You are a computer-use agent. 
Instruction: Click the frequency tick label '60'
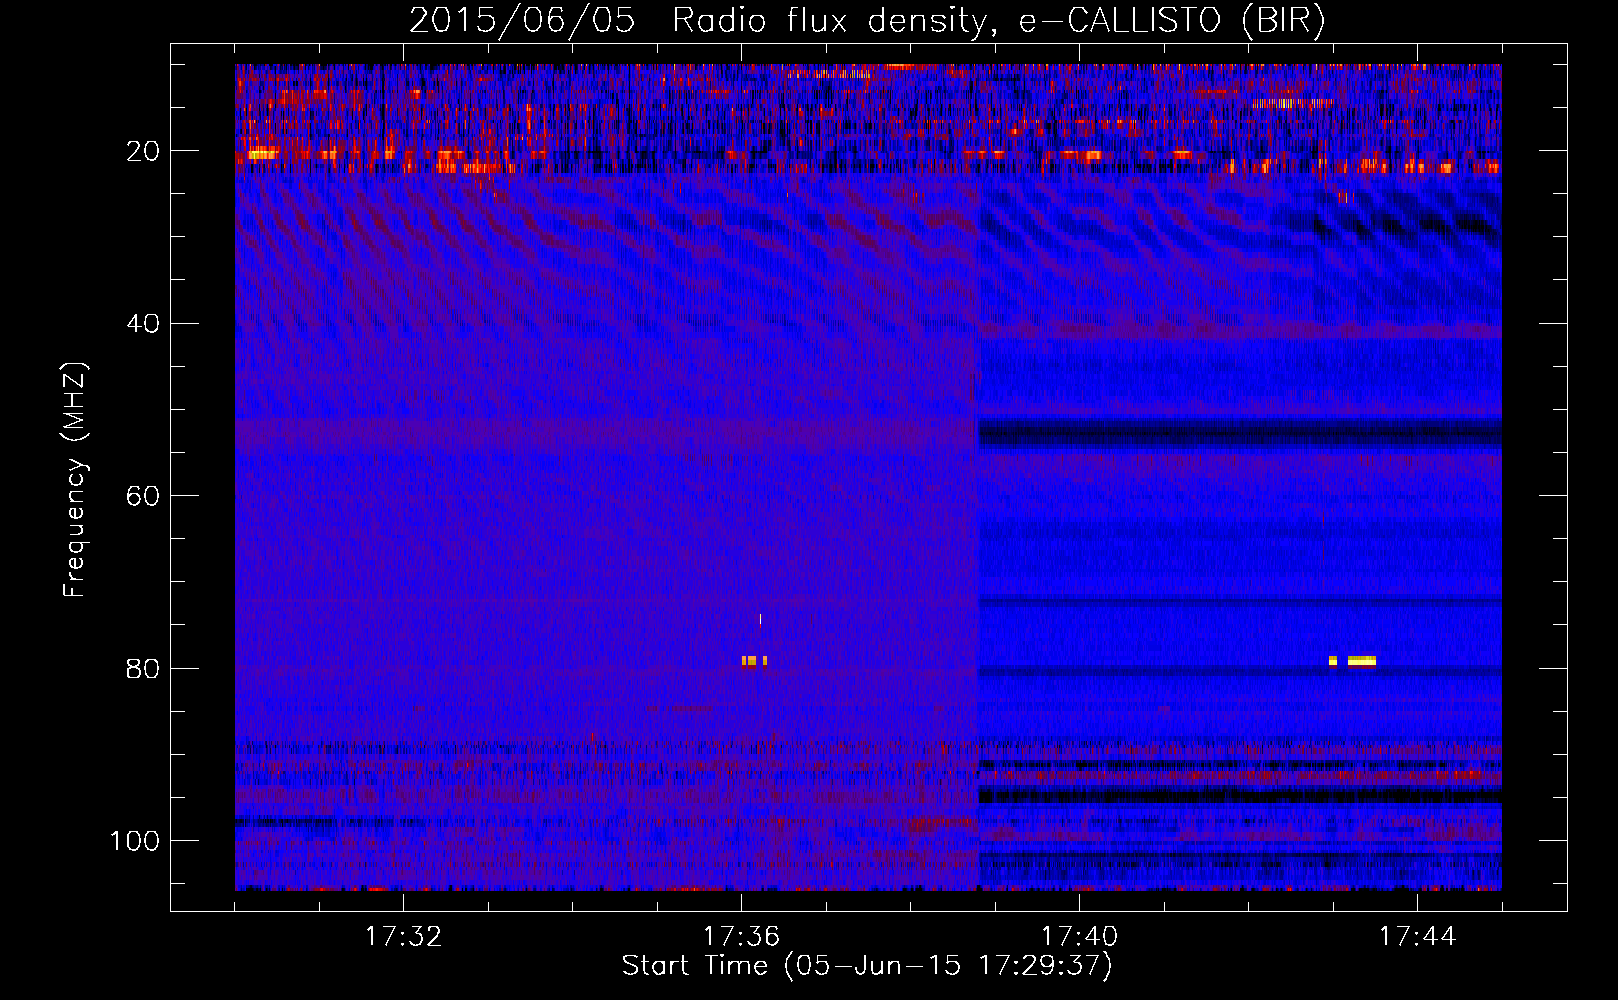click(x=143, y=496)
